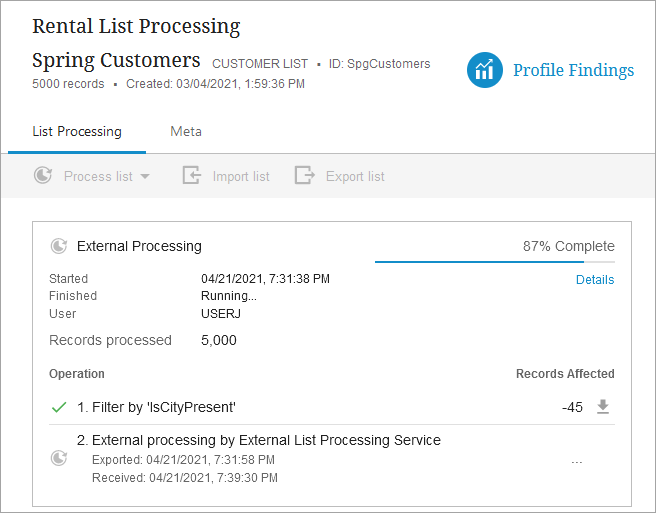Click the Process list spinner icon

[x=43, y=176]
